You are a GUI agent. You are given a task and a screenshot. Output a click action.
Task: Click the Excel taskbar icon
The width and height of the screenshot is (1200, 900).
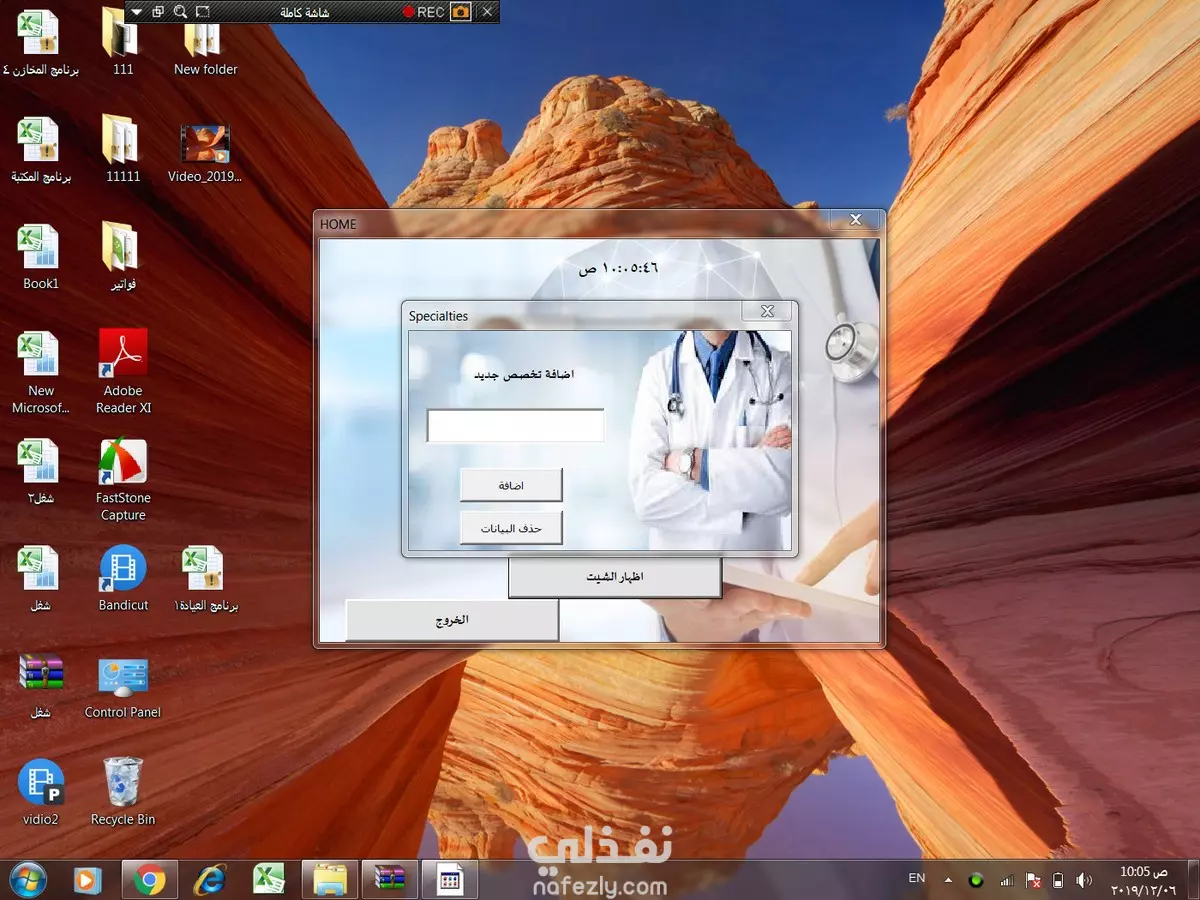coord(270,879)
